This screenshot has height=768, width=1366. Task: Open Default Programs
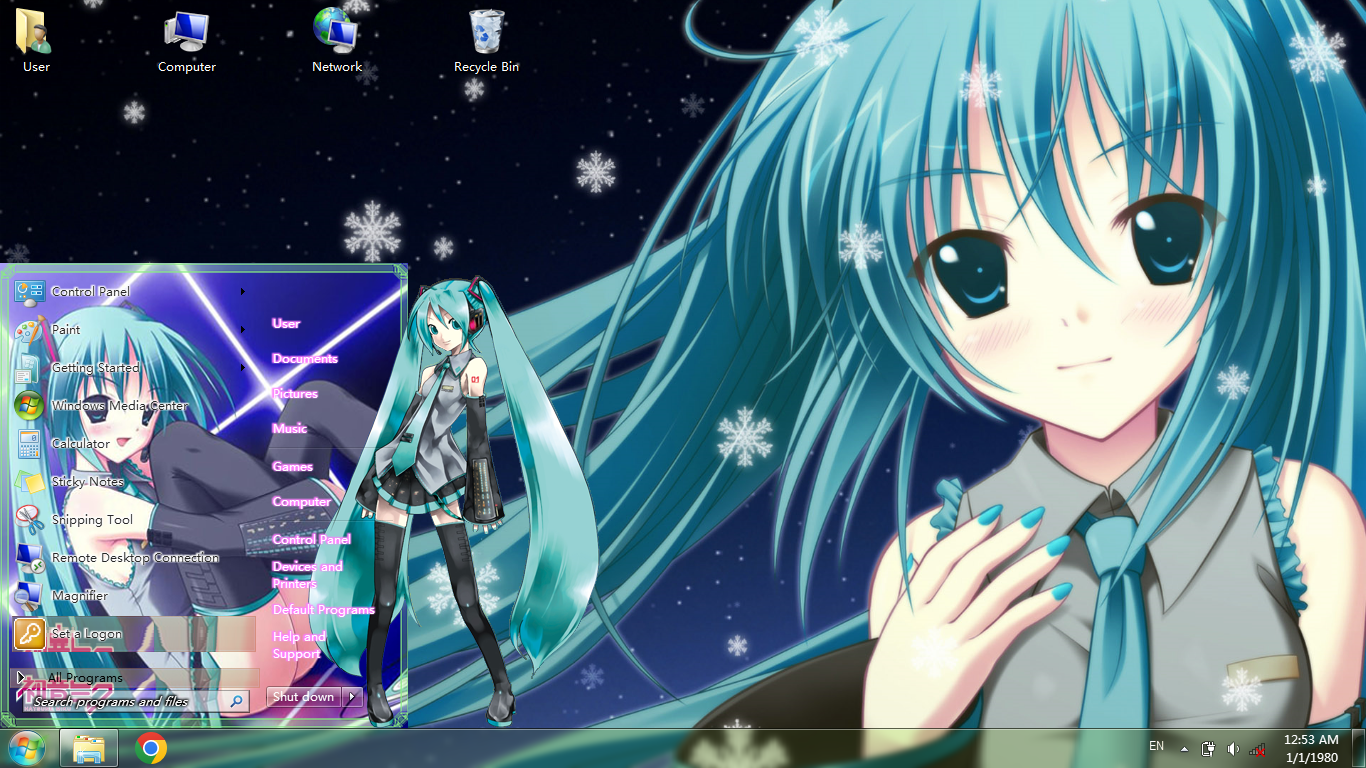(x=324, y=609)
